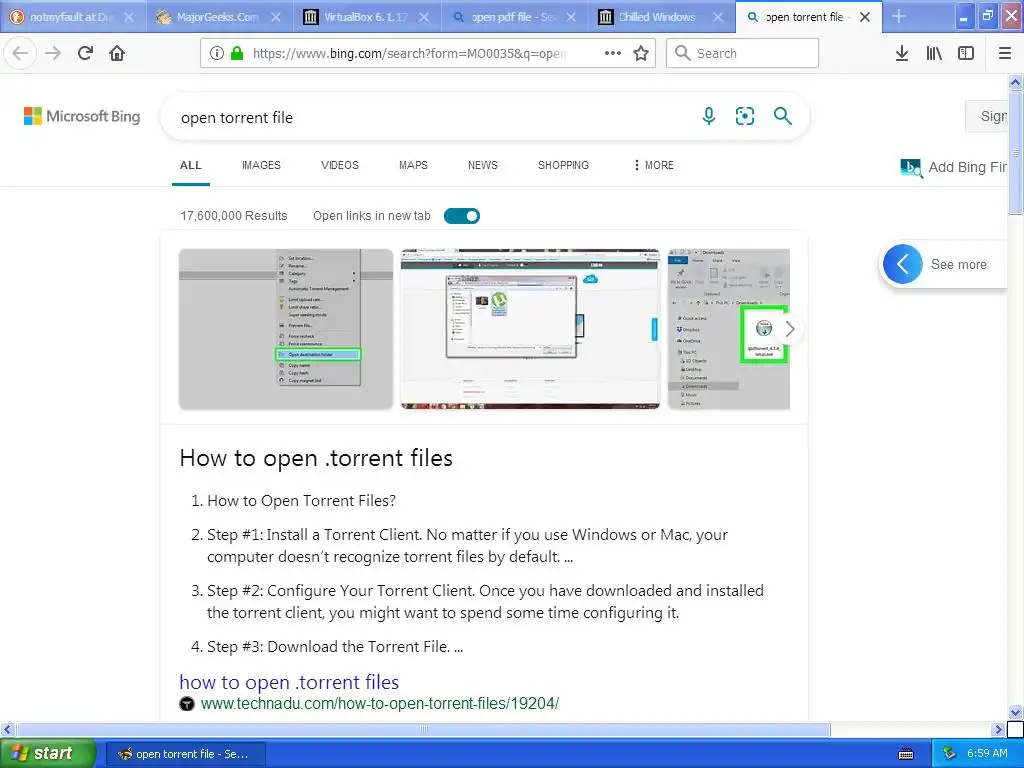The width and height of the screenshot is (1024, 768).
Task: Submit search with Bing magnifier icon
Action: [782, 116]
